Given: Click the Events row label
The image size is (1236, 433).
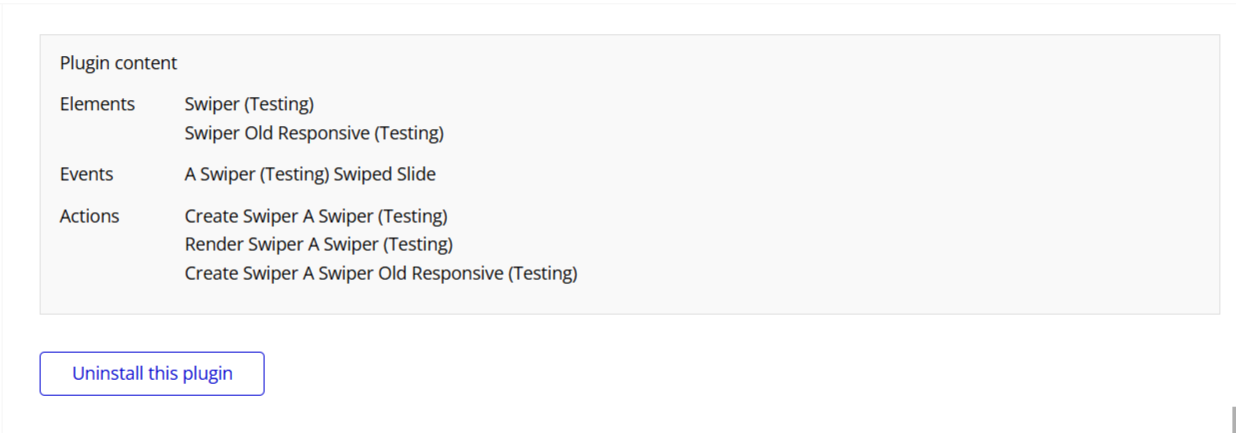Looking at the screenshot, I should (87, 174).
